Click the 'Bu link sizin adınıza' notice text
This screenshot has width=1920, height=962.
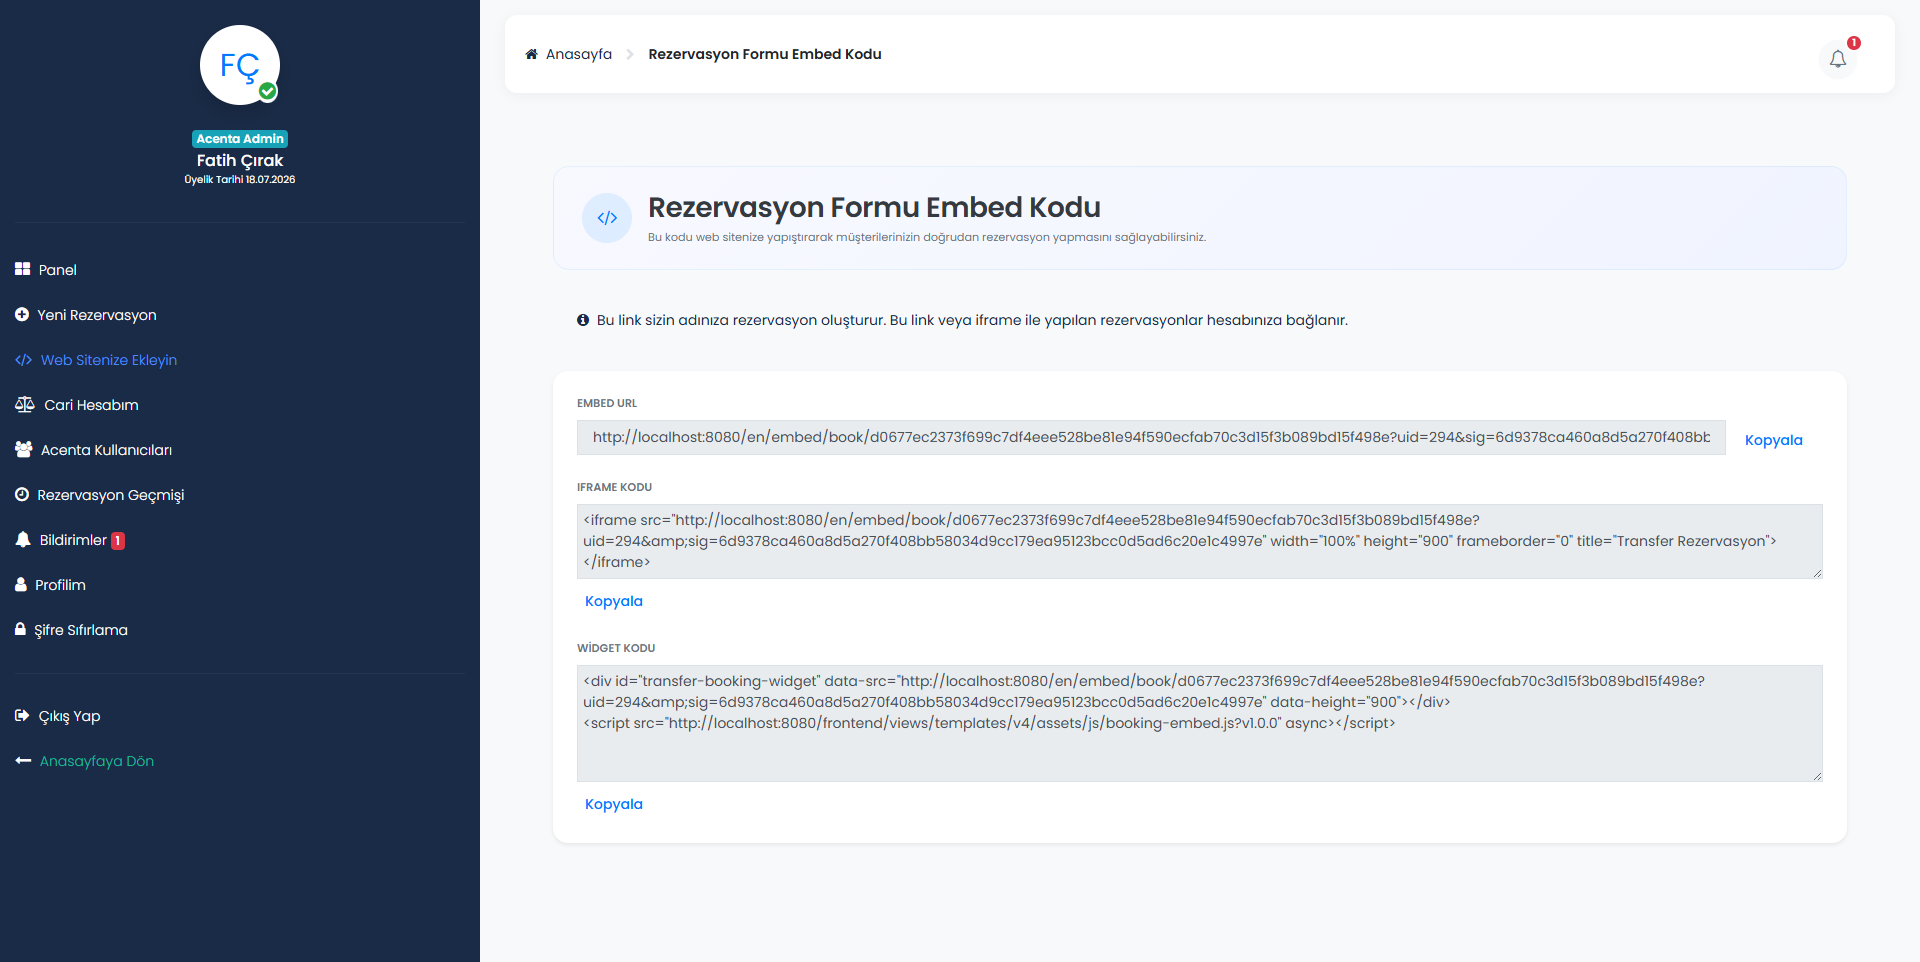pos(972,320)
